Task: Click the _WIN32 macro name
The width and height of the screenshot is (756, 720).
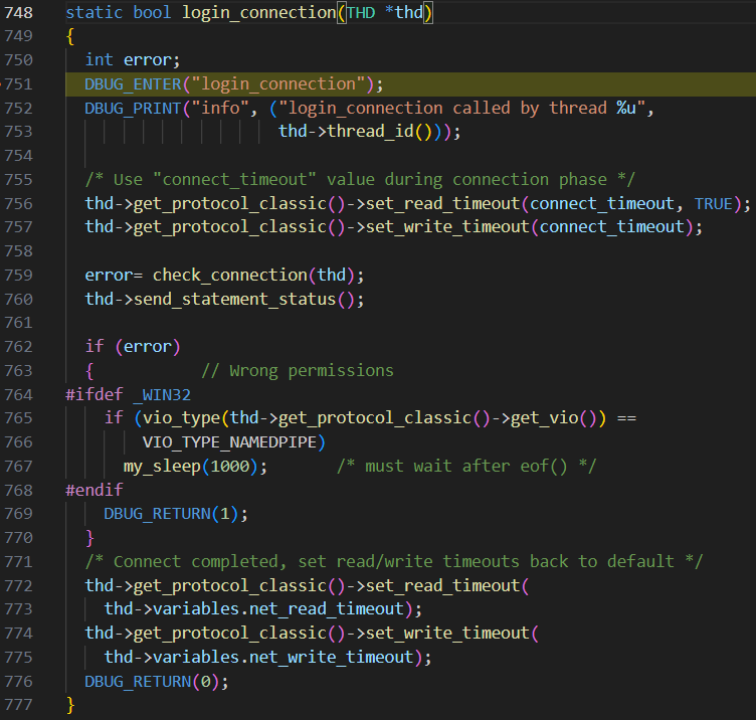Action: coord(162,395)
